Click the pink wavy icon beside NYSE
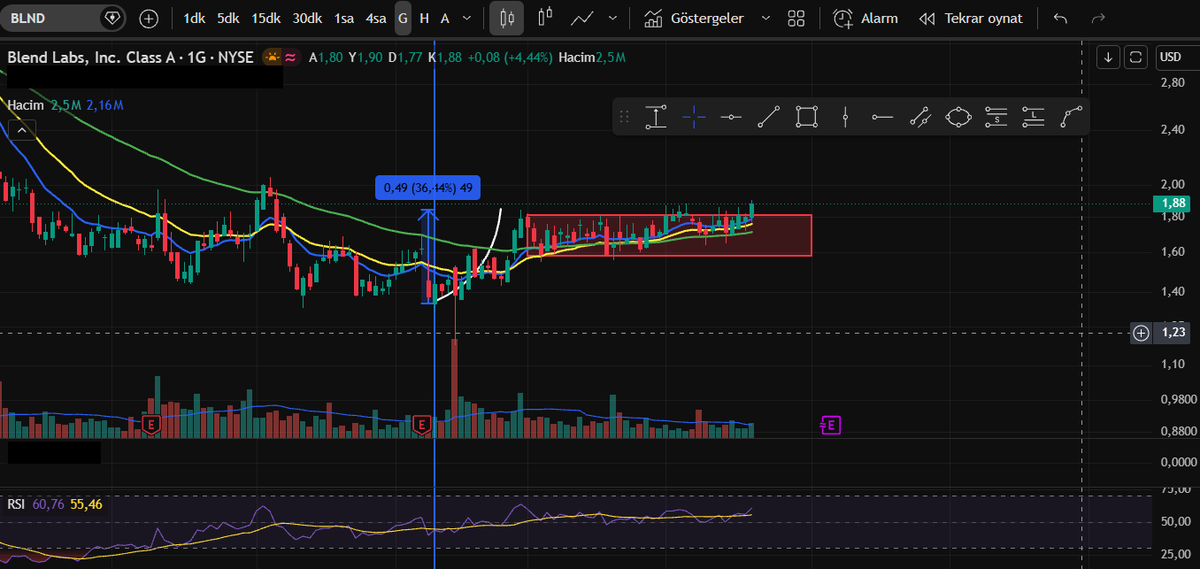 pyautogui.click(x=290, y=58)
